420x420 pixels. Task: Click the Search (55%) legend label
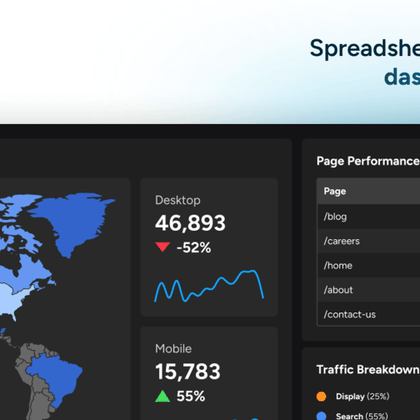pyautogui.click(x=362, y=416)
